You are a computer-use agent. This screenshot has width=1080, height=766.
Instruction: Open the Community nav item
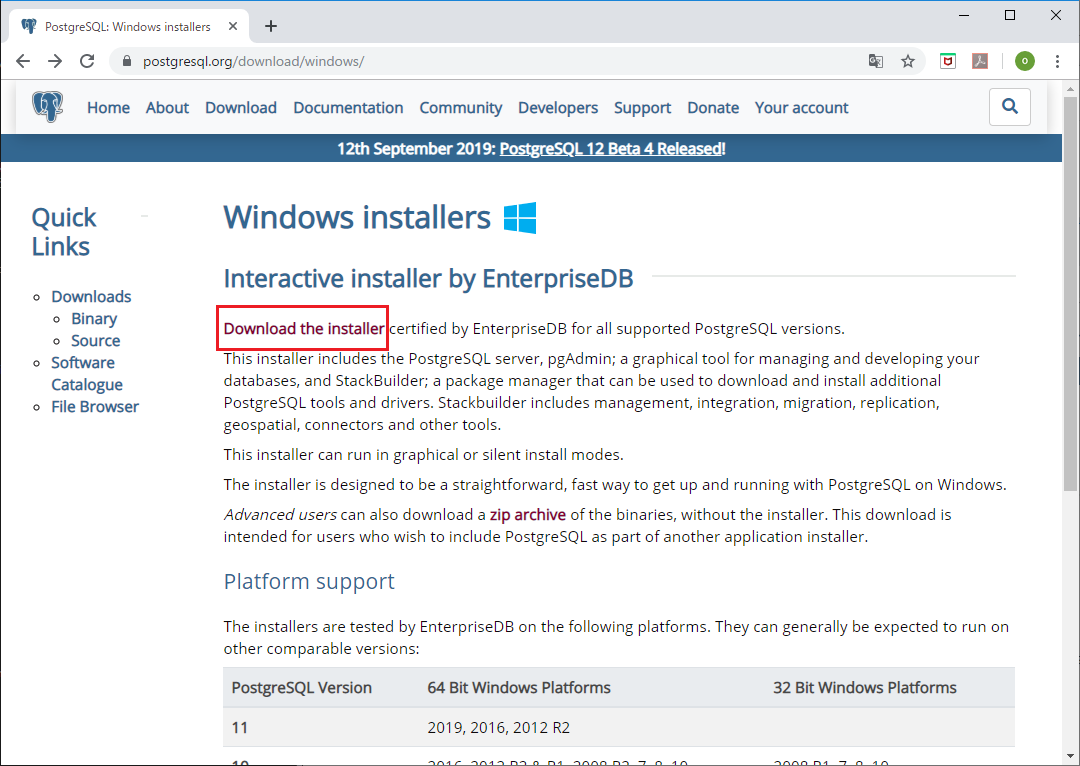pyautogui.click(x=461, y=107)
